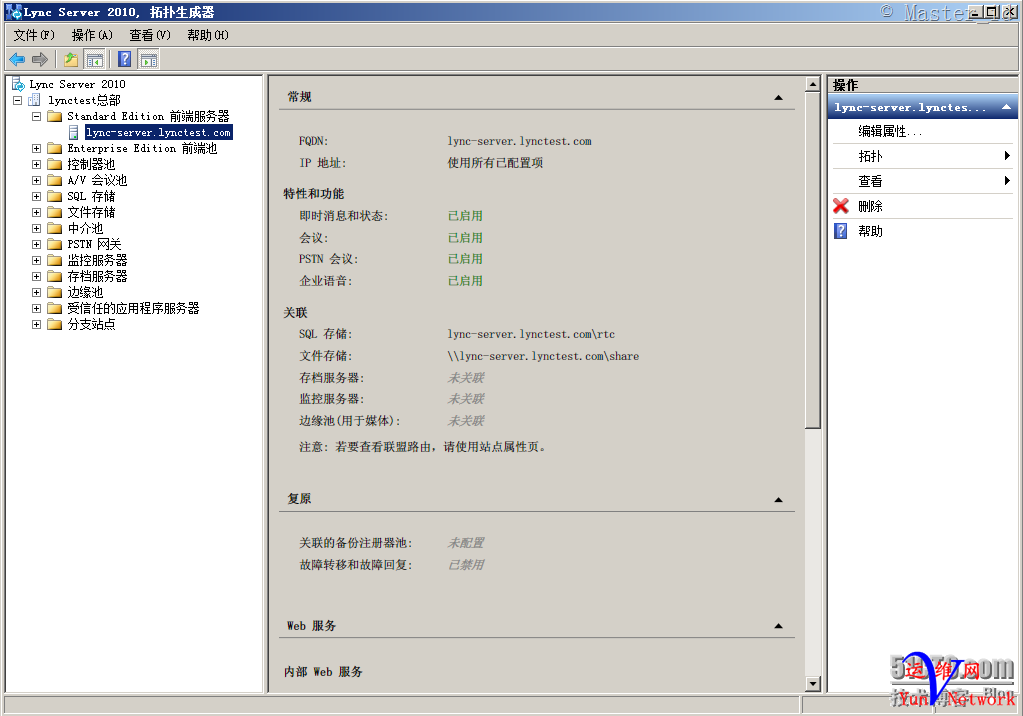Go back with the blue left arrow
Viewport: 1023px width, 716px height.
tap(17, 60)
